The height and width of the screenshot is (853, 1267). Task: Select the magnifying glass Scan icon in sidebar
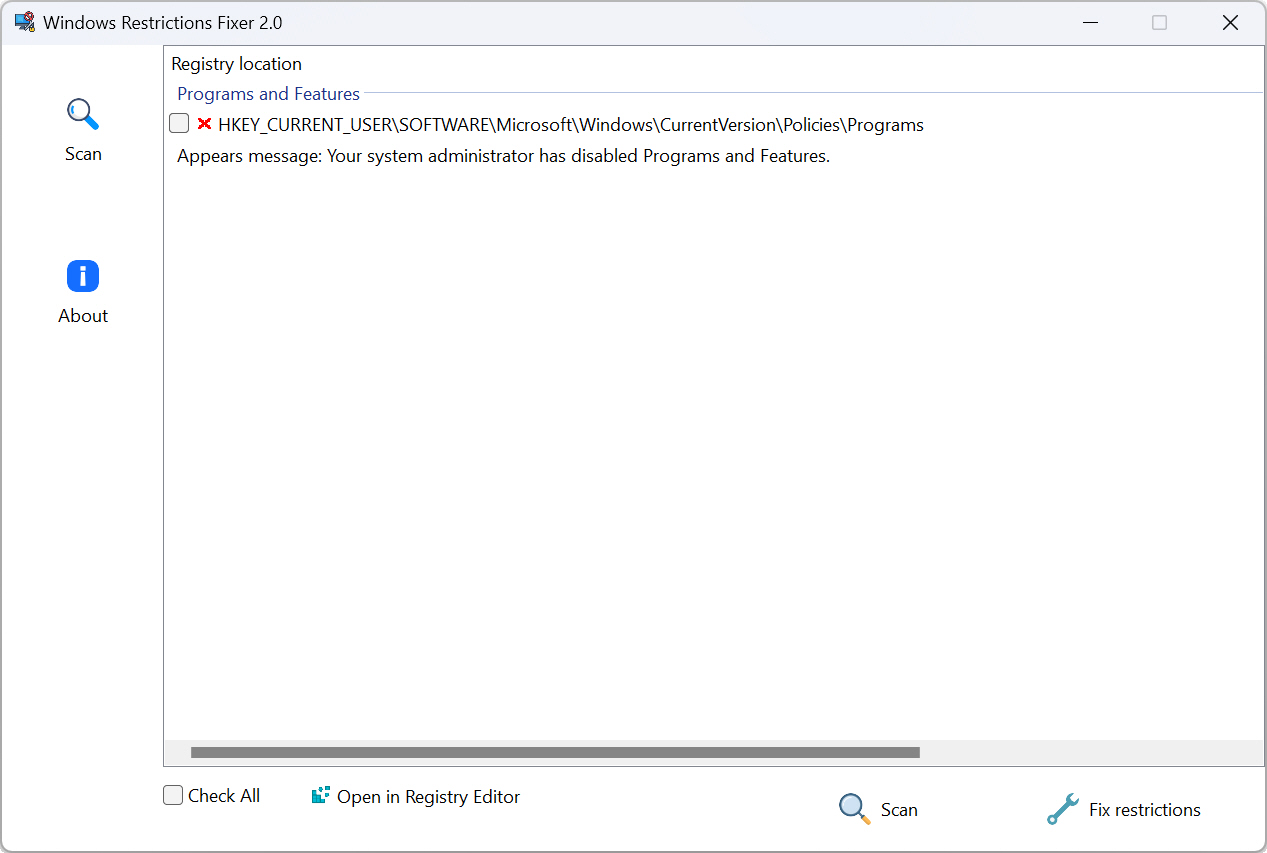(x=83, y=113)
